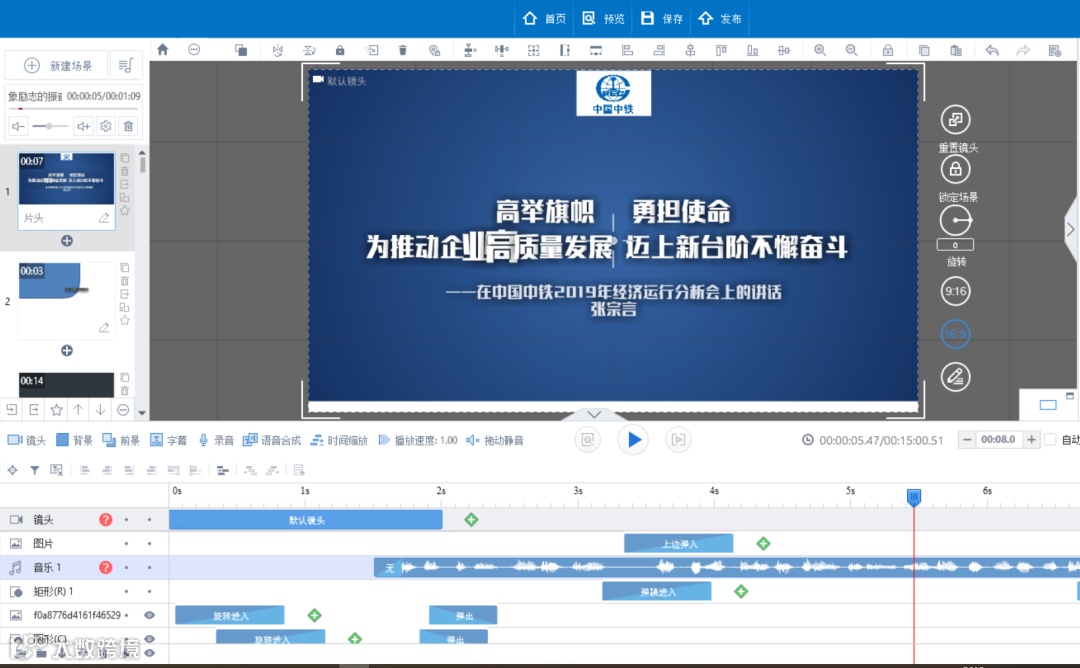This screenshot has width=1080, height=668.
Task: Toggle canvas lock with outlined padlock icon
Action: click(888, 50)
